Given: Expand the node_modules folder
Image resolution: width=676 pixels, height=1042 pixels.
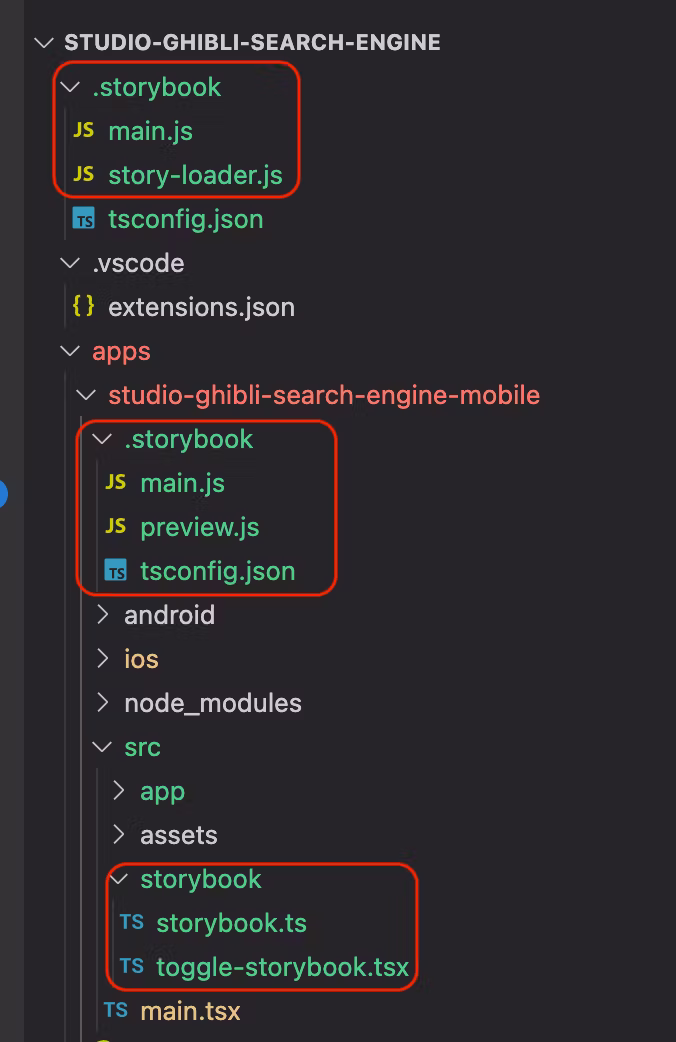Looking at the screenshot, I should click(x=101, y=703).
